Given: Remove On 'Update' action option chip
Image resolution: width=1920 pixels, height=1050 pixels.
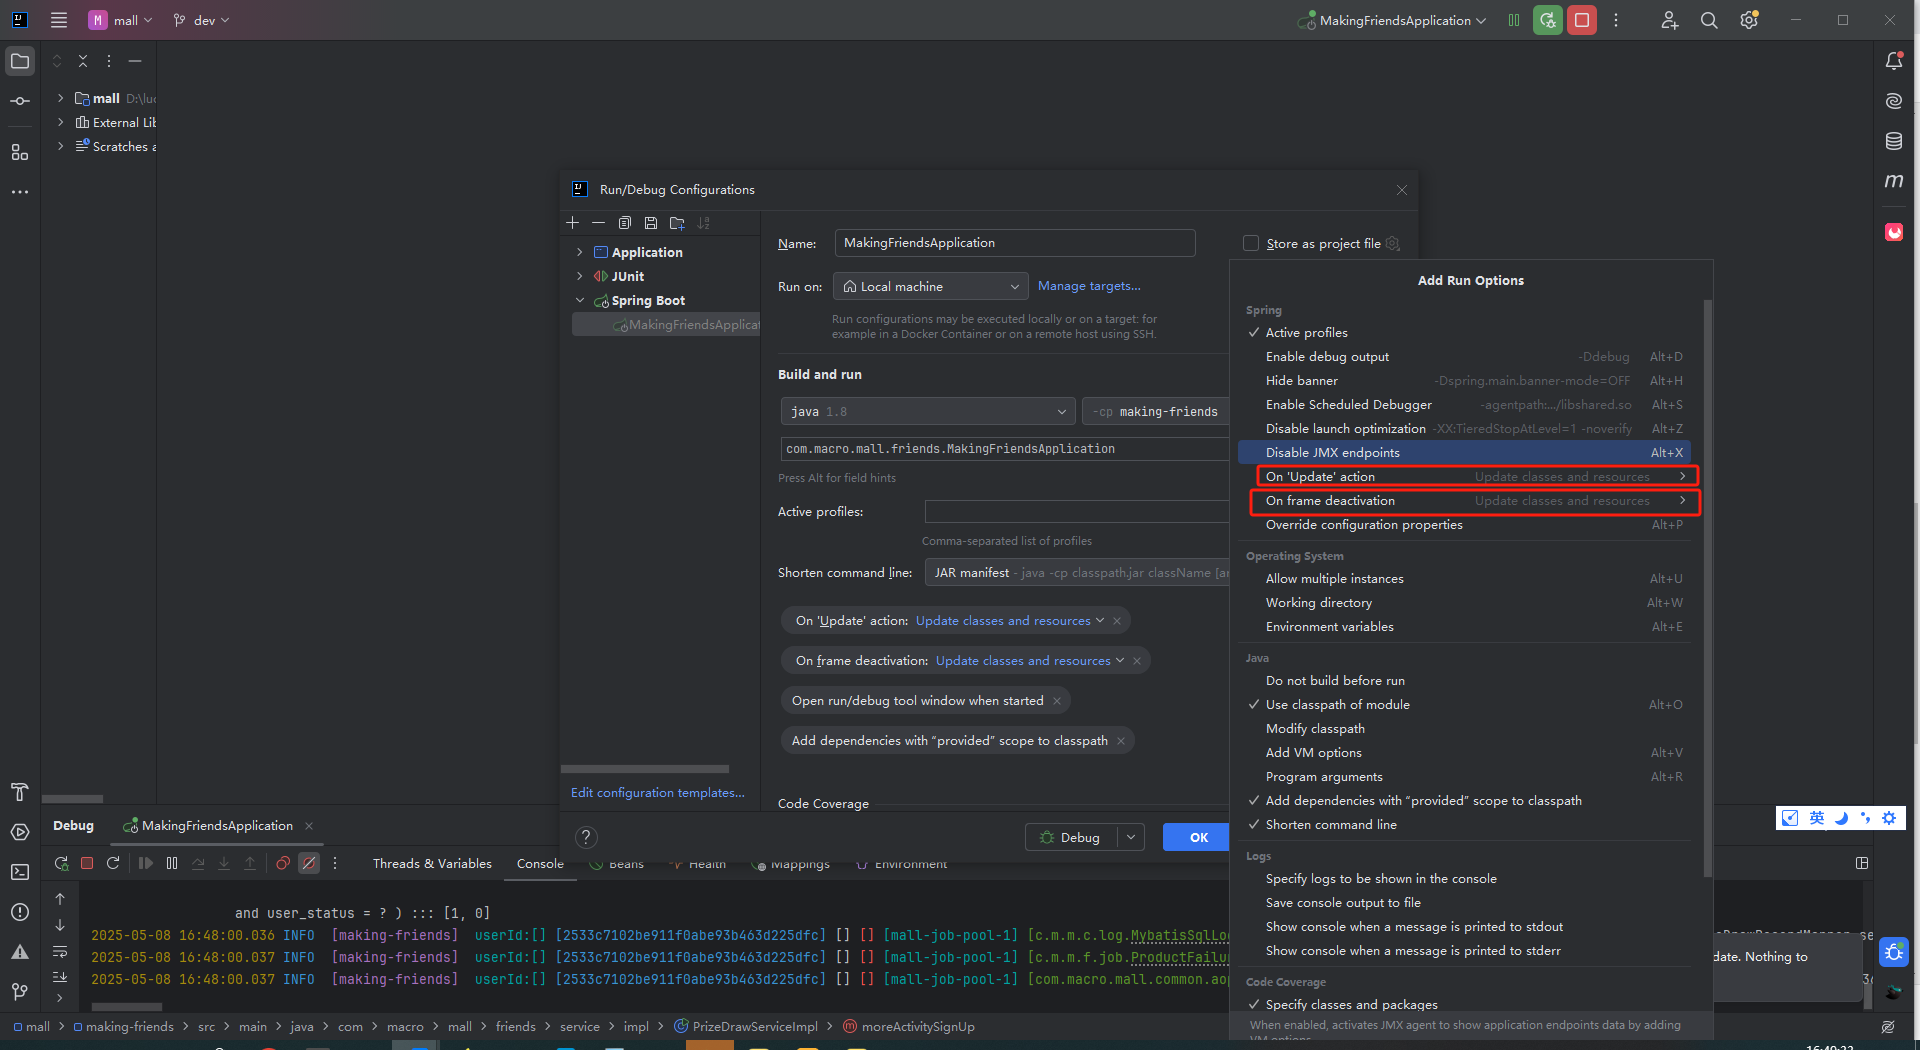Looking at the screenshot, I should pyautogui.click(x=1117, y=621).
